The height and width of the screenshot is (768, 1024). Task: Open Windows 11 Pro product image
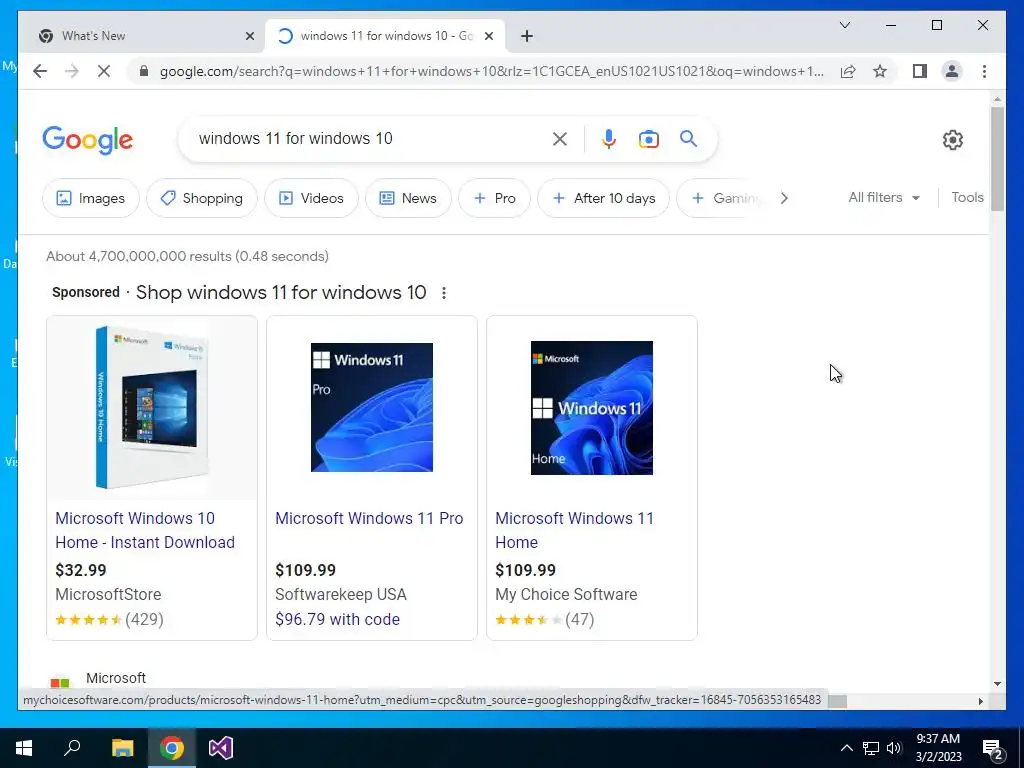[x=372, y=408]
